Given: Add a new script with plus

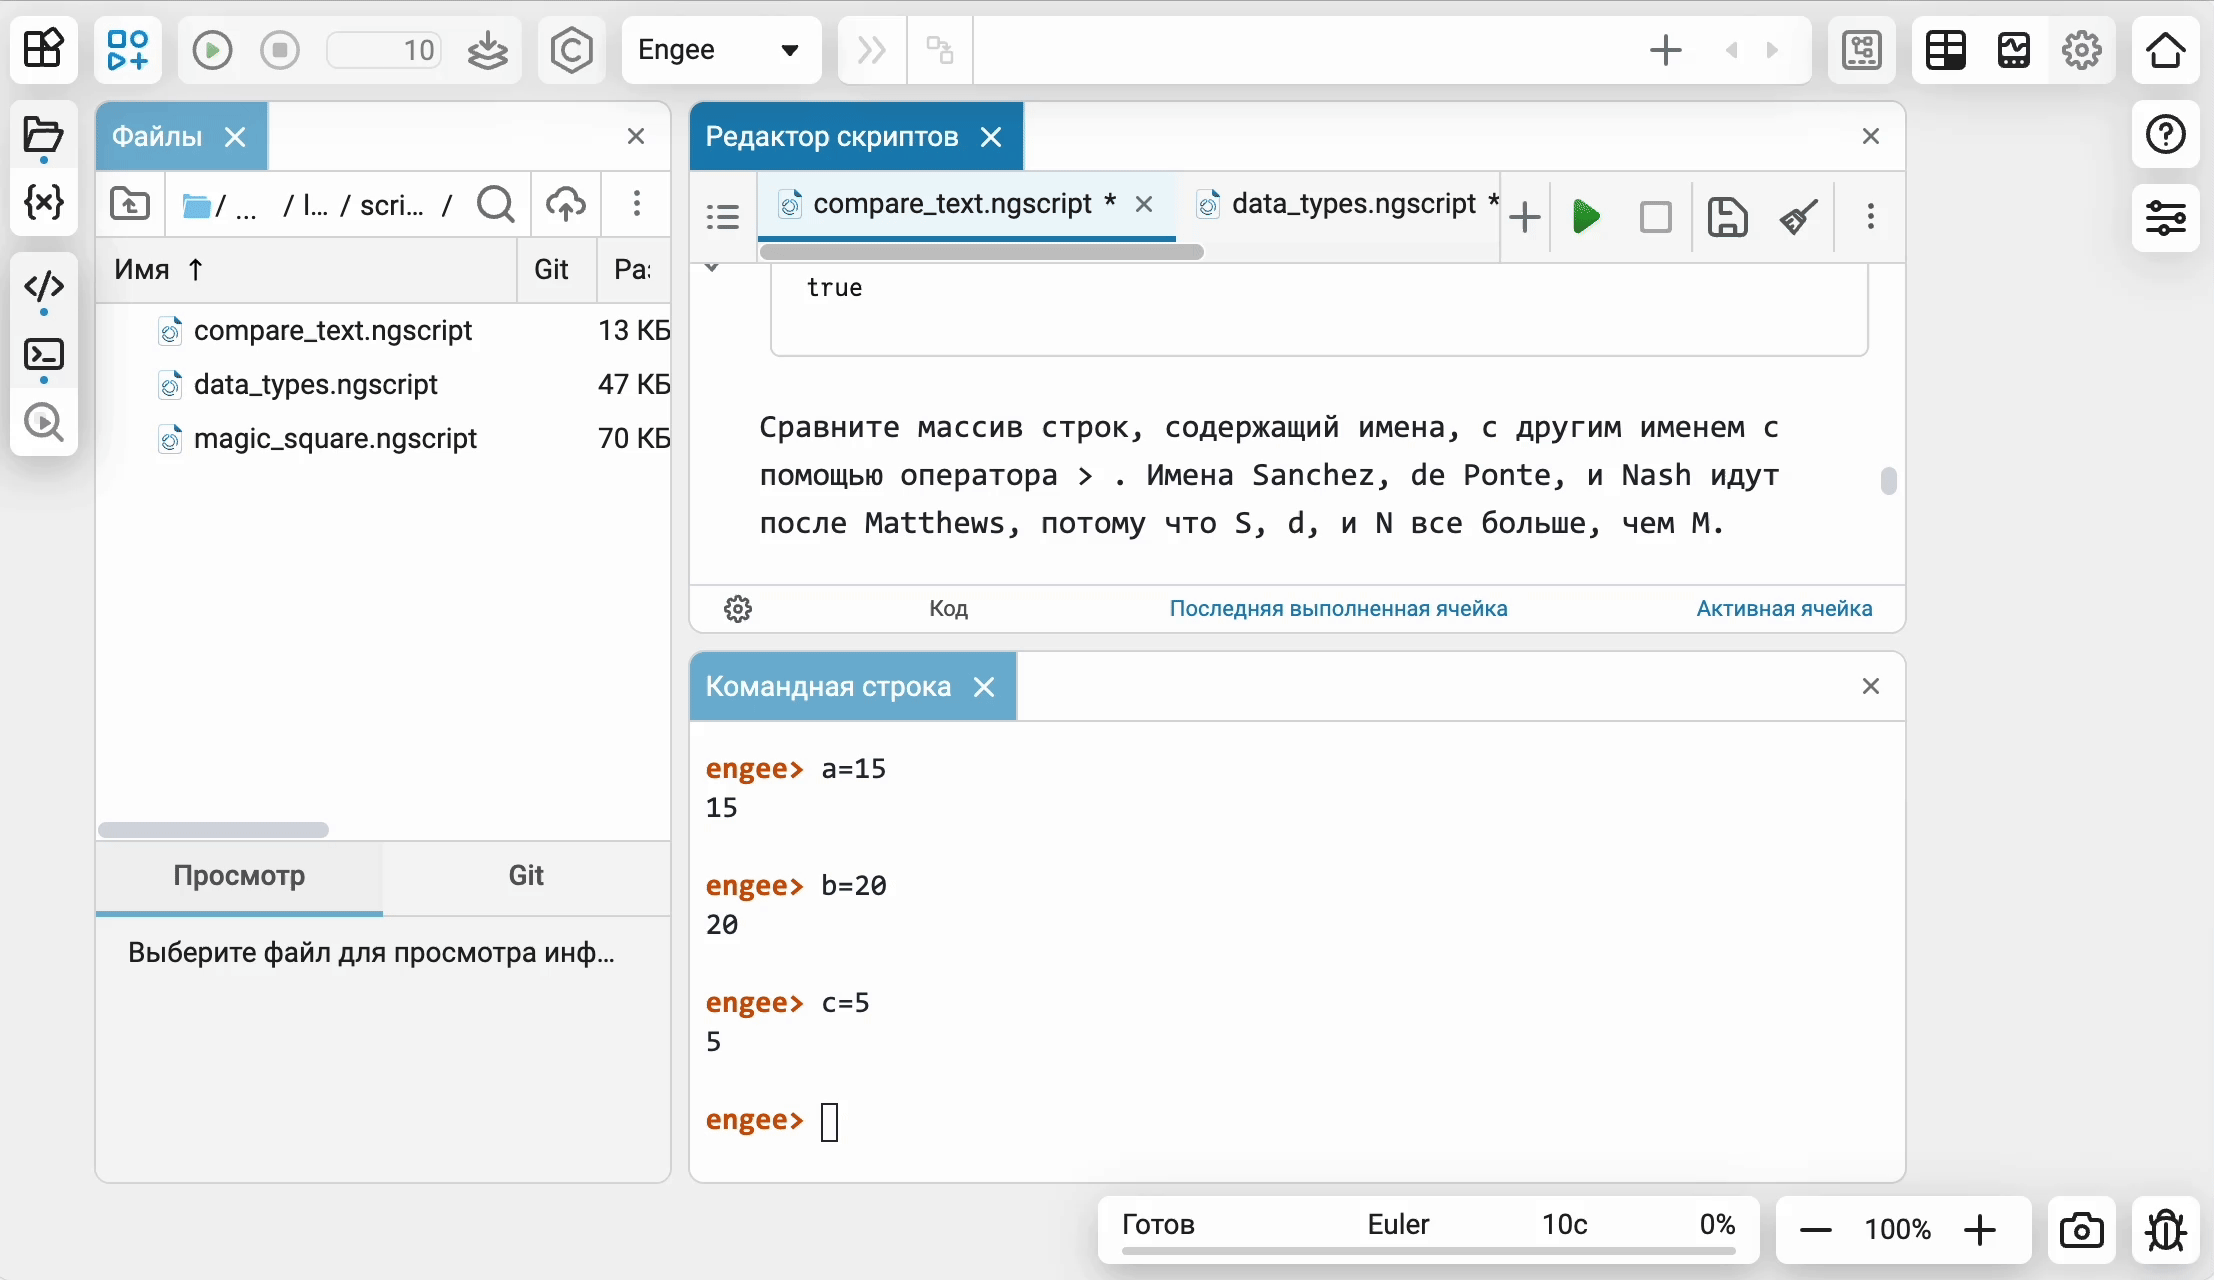Looking at the screenshot, I should point(1525,217).
